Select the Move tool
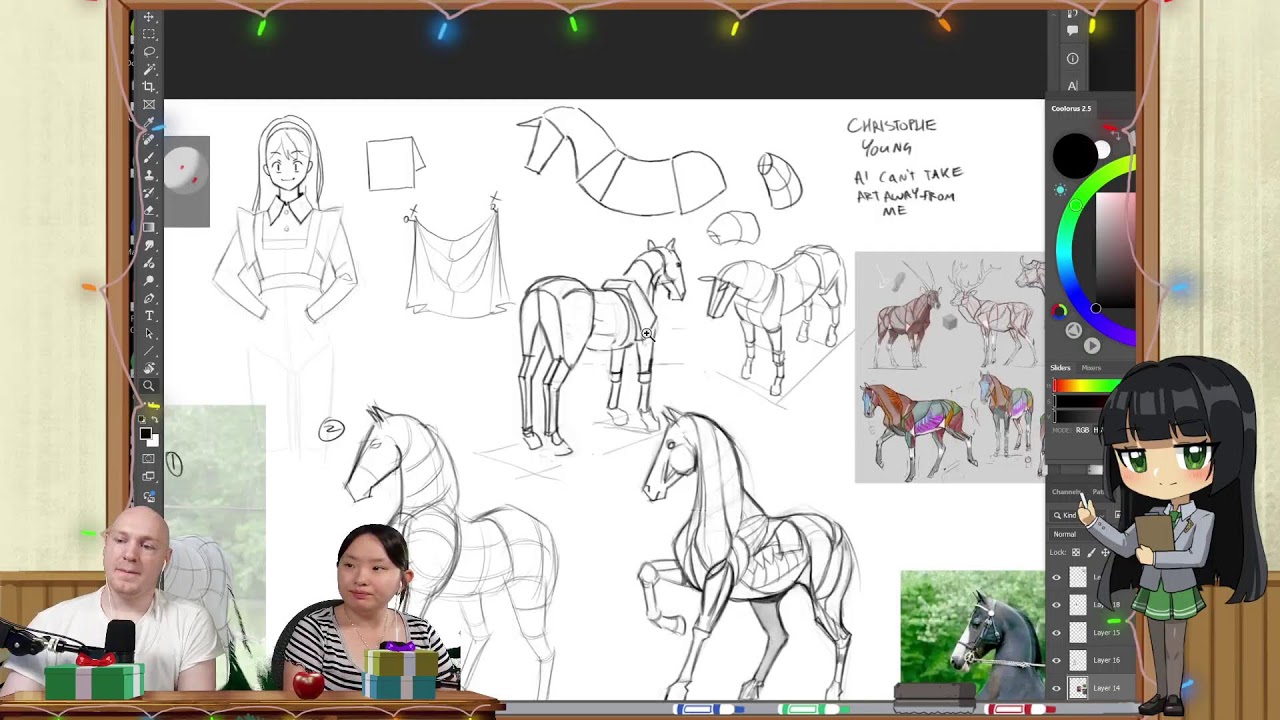 pyautogui.click(x=149, y=17)
